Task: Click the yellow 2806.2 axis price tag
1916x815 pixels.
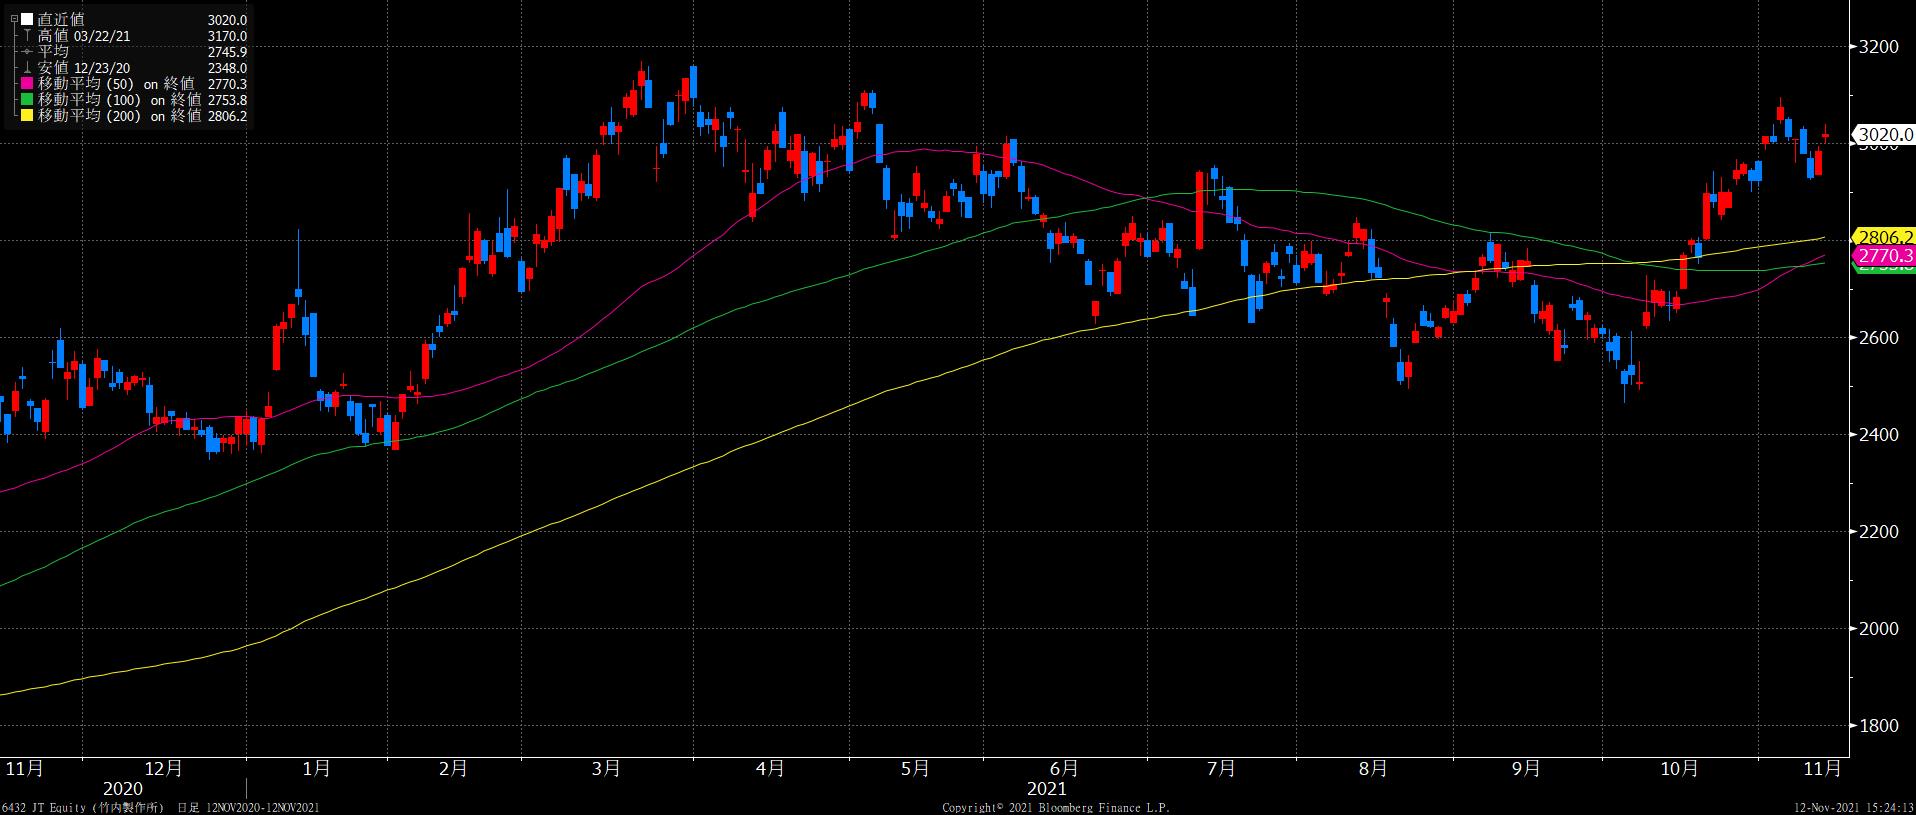Action: click(x=1884, y=237)
